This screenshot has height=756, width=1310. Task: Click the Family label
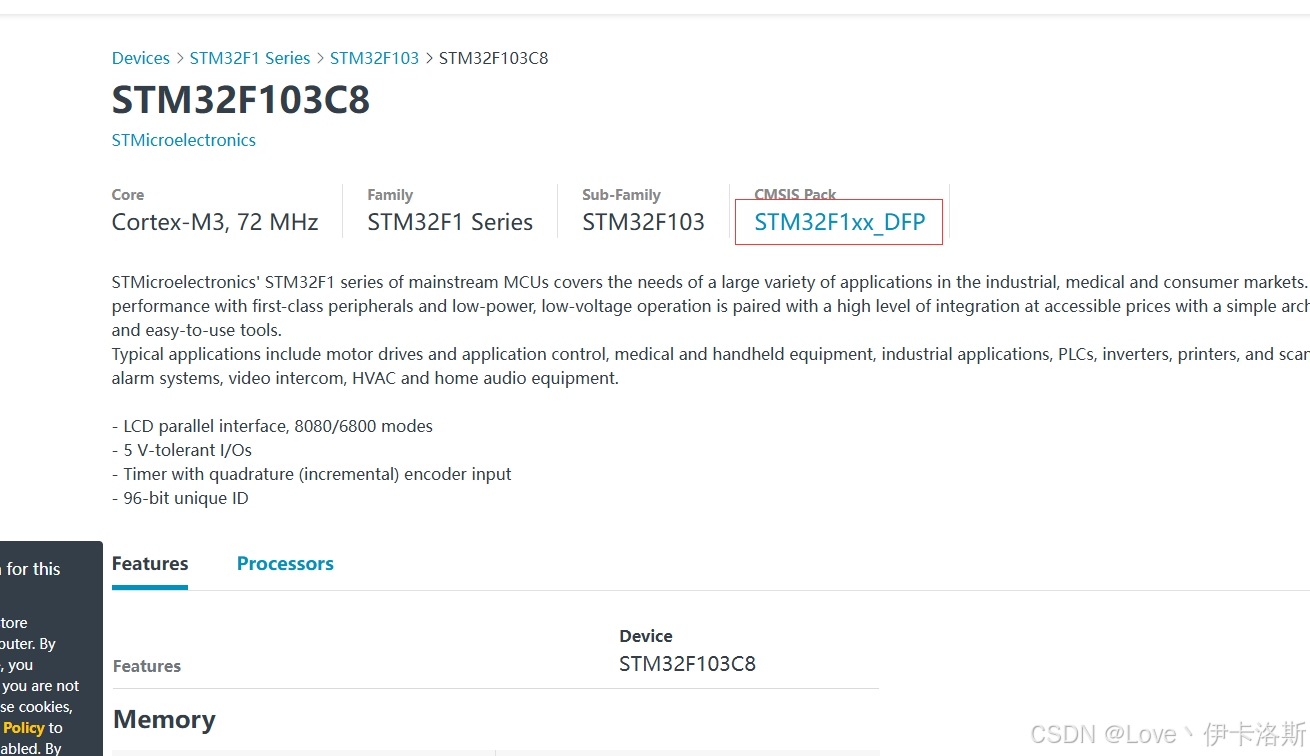point(390,195)
